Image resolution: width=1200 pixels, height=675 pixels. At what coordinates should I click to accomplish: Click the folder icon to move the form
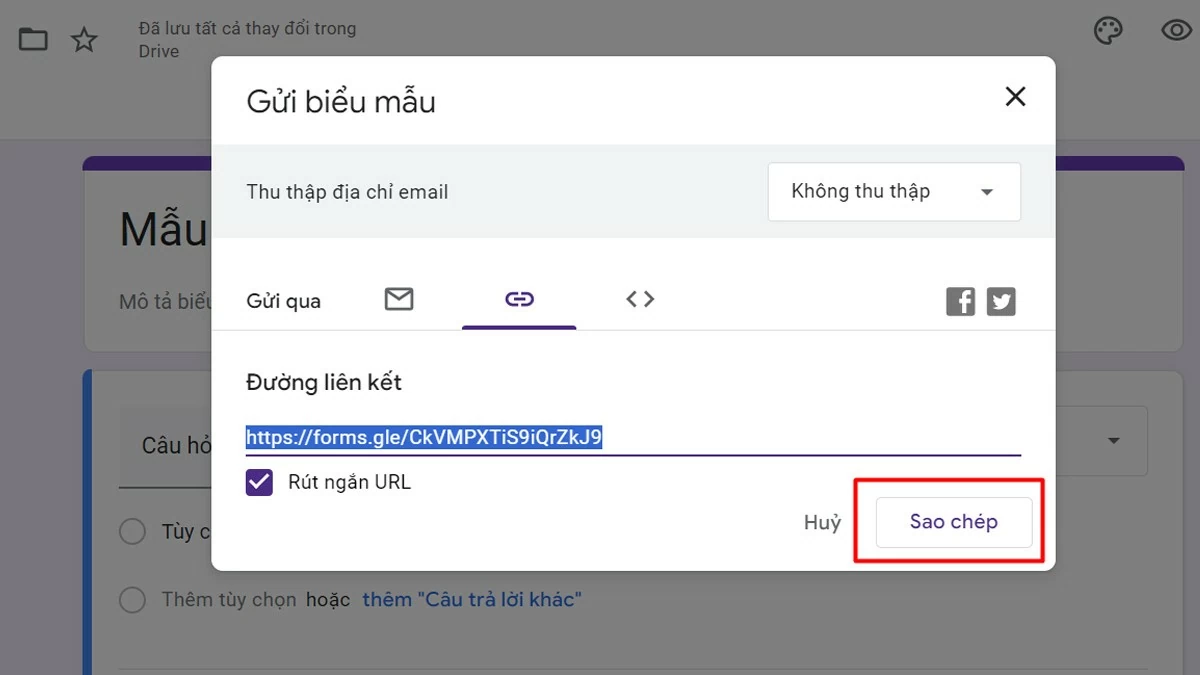pyautogui.click(x=33, y=38)
